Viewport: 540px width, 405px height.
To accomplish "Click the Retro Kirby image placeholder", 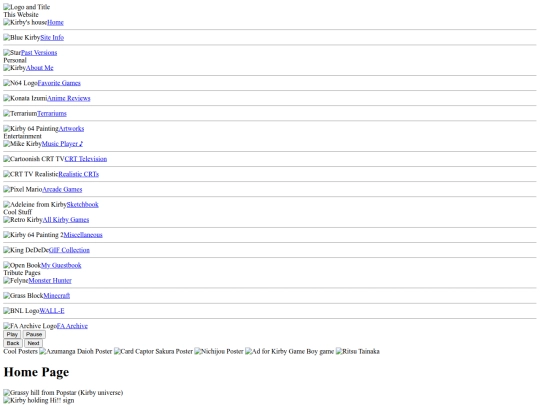I will [x=23, y=219].
